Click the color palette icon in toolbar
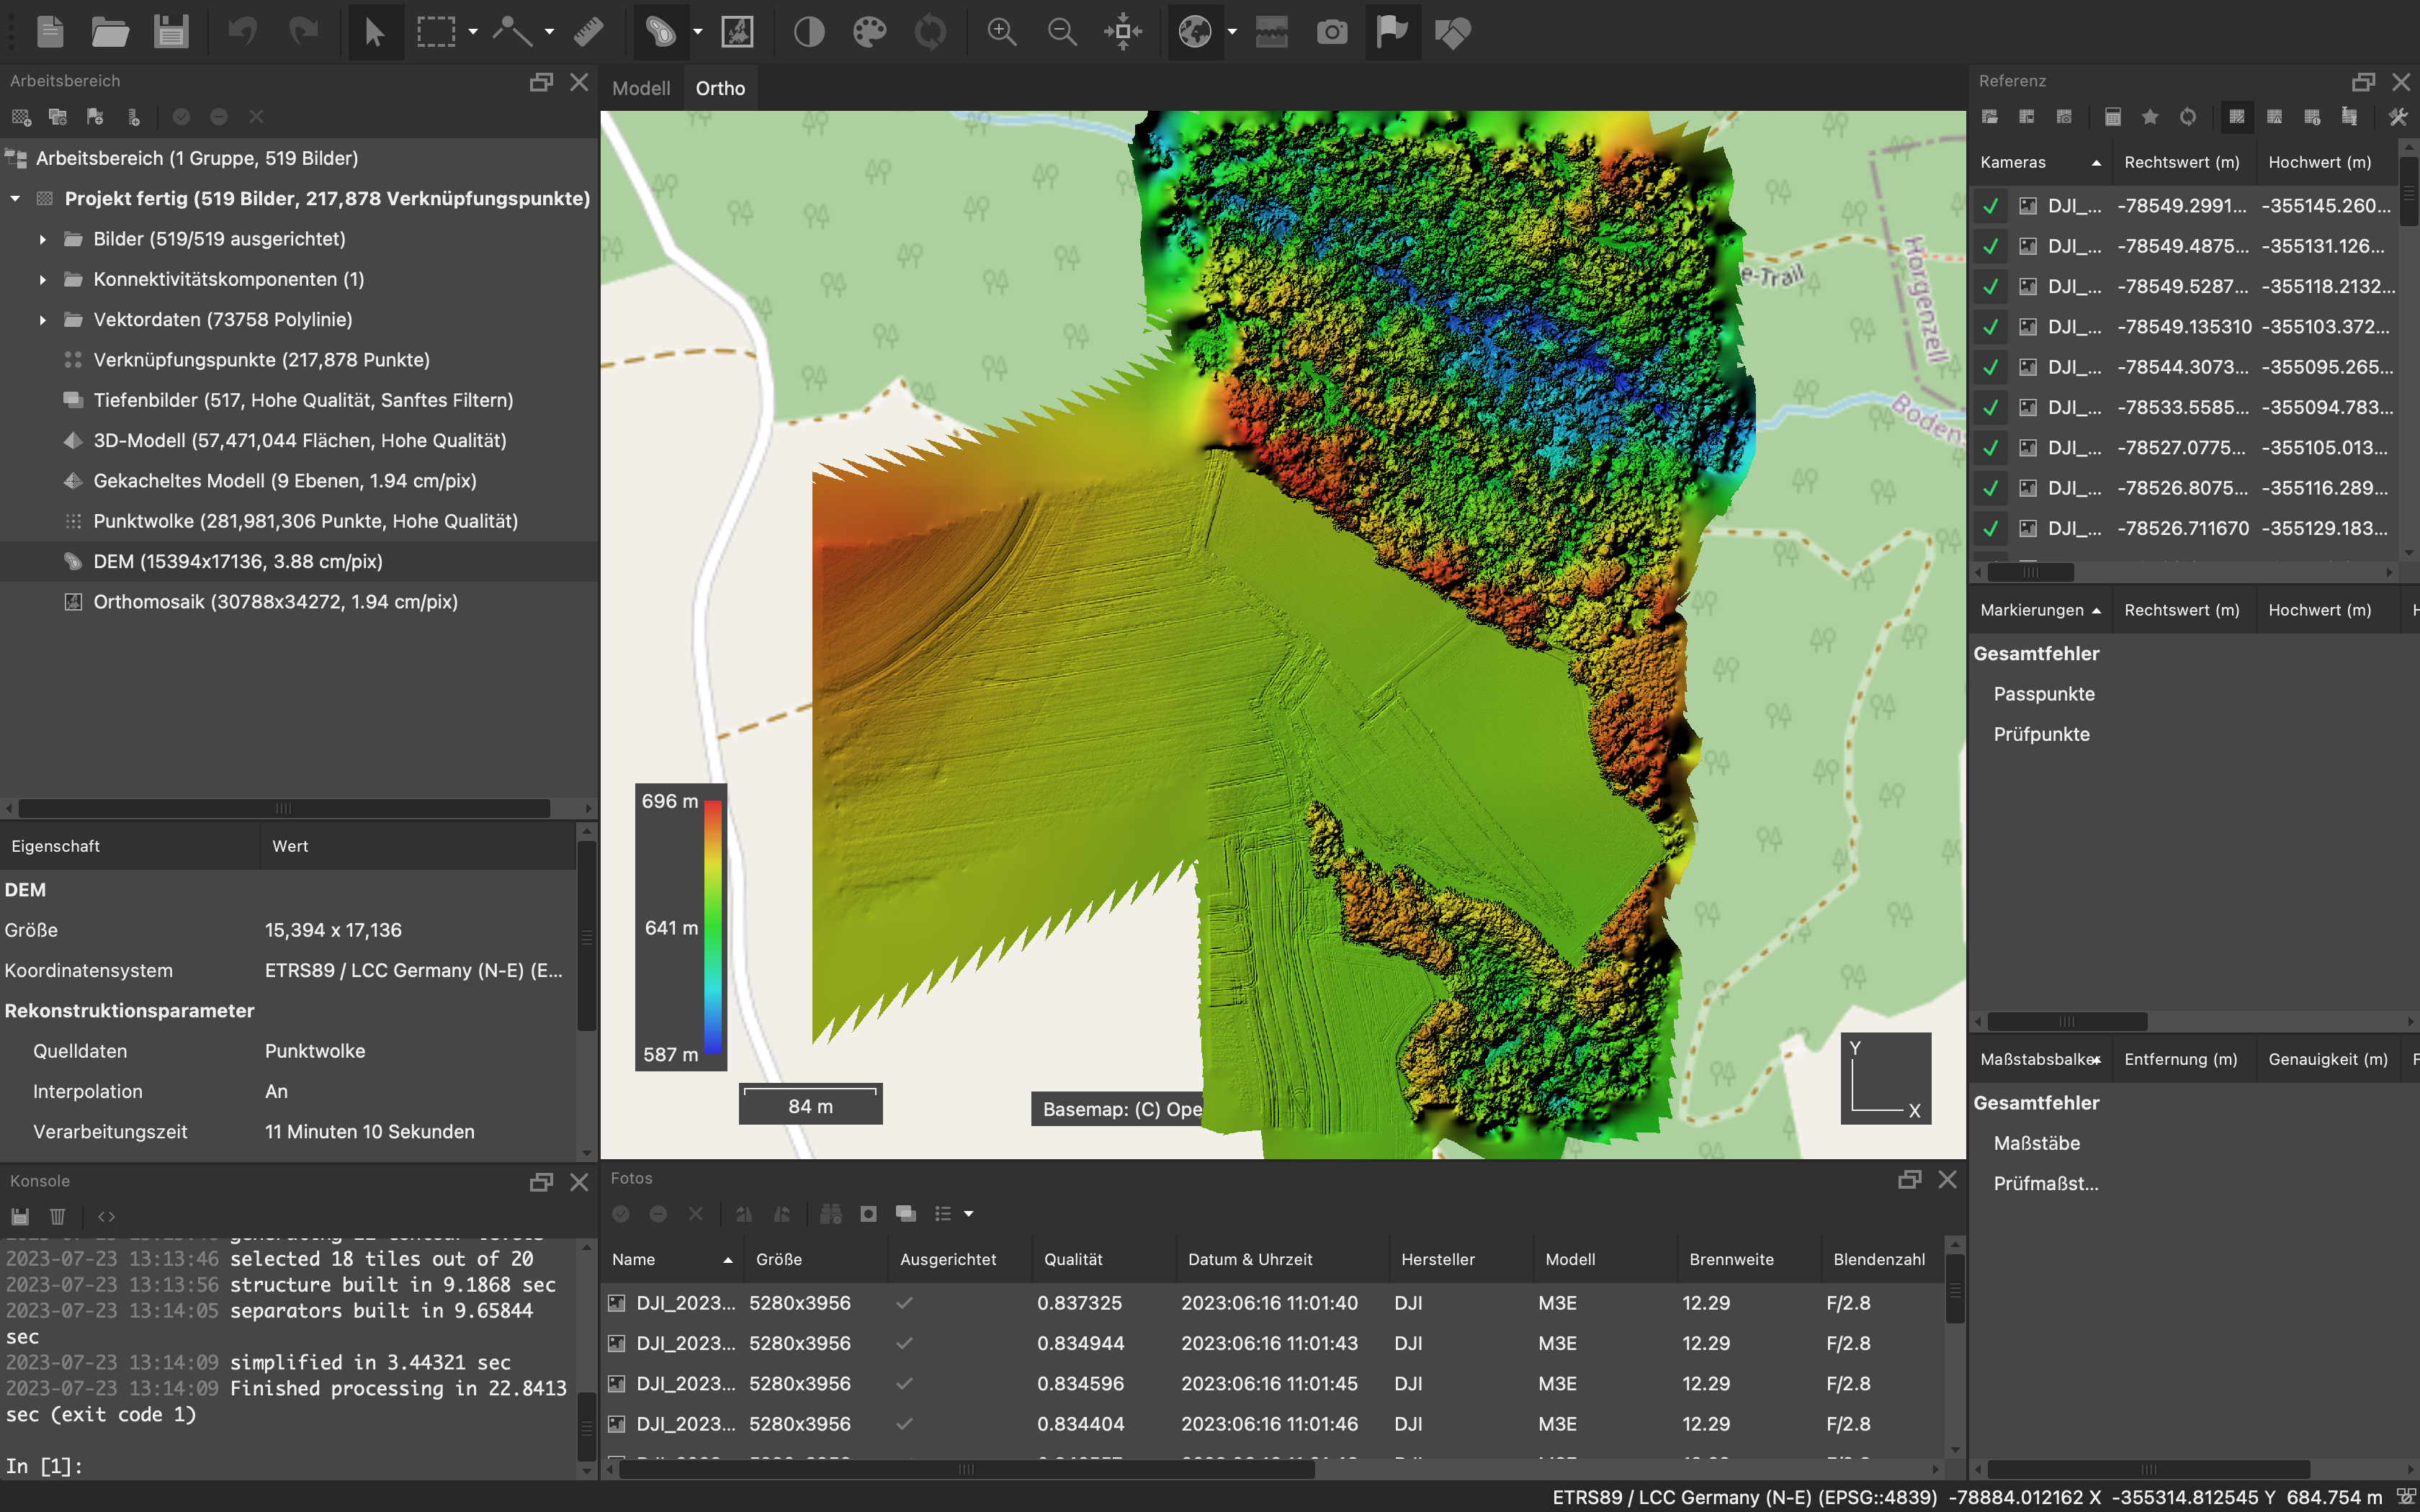Screen dimensions: 2420x1512 click(869, 32)
